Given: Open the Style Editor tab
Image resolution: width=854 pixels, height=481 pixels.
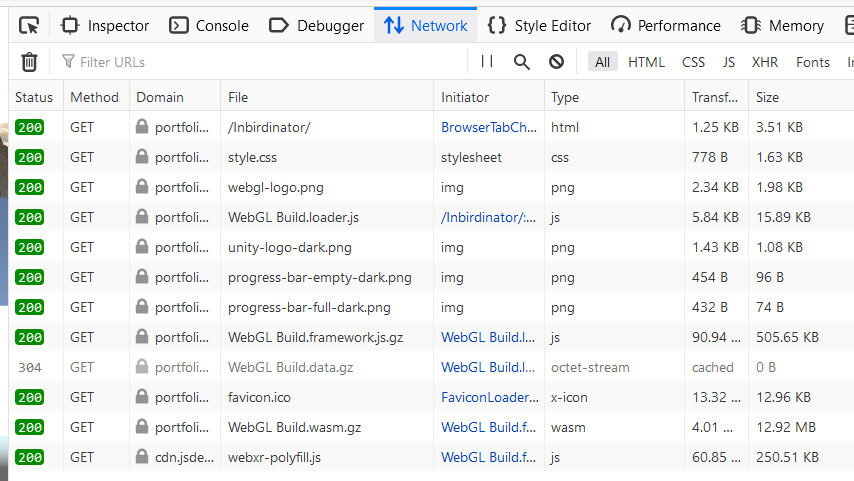Looking at the screenshot, I should coord(539,26).
